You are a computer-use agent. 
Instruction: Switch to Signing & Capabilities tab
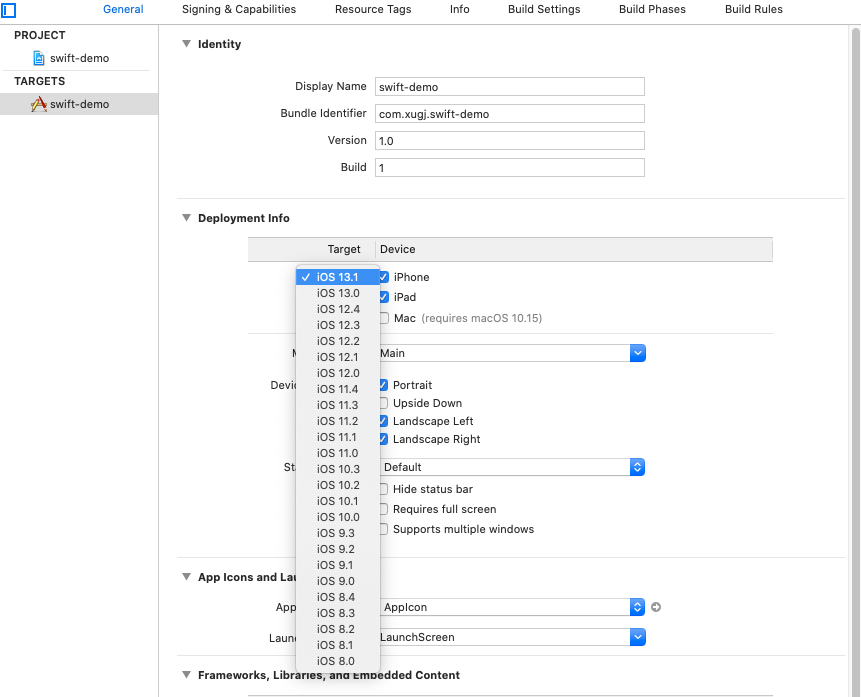pyautogui.click(x=239, y=9)
